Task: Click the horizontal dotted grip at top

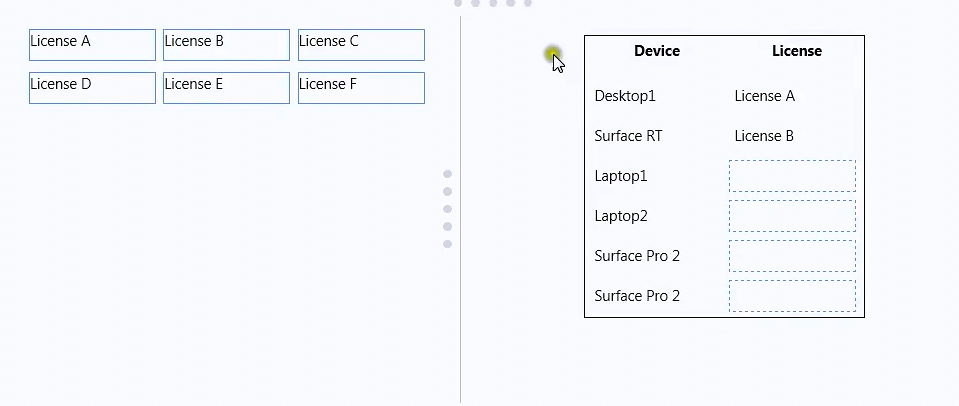Action: point(493,3)
